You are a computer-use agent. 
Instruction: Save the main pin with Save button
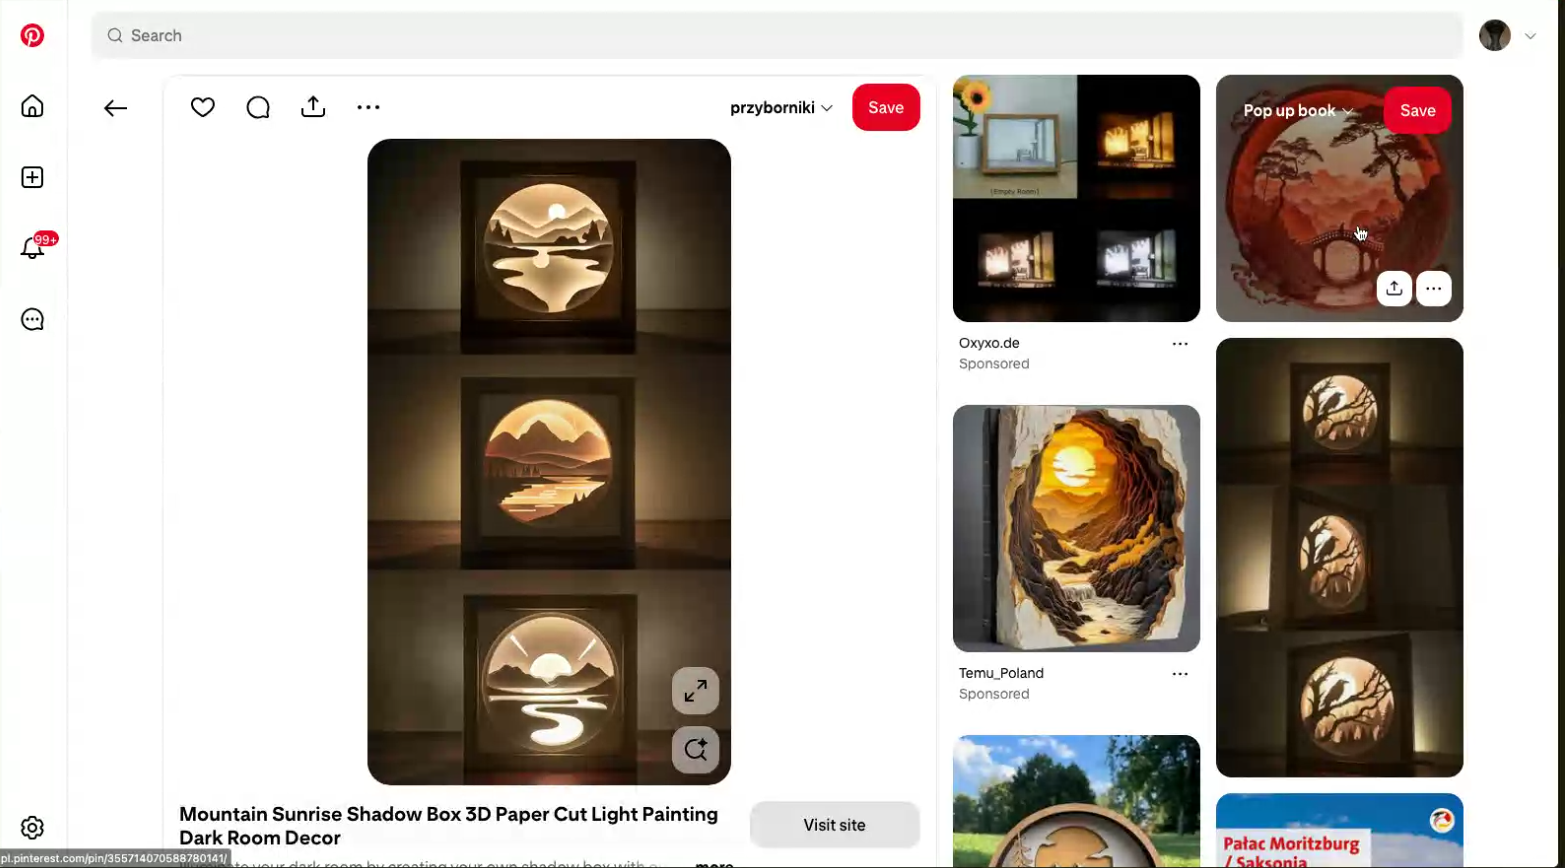click(x=886, y=108)
